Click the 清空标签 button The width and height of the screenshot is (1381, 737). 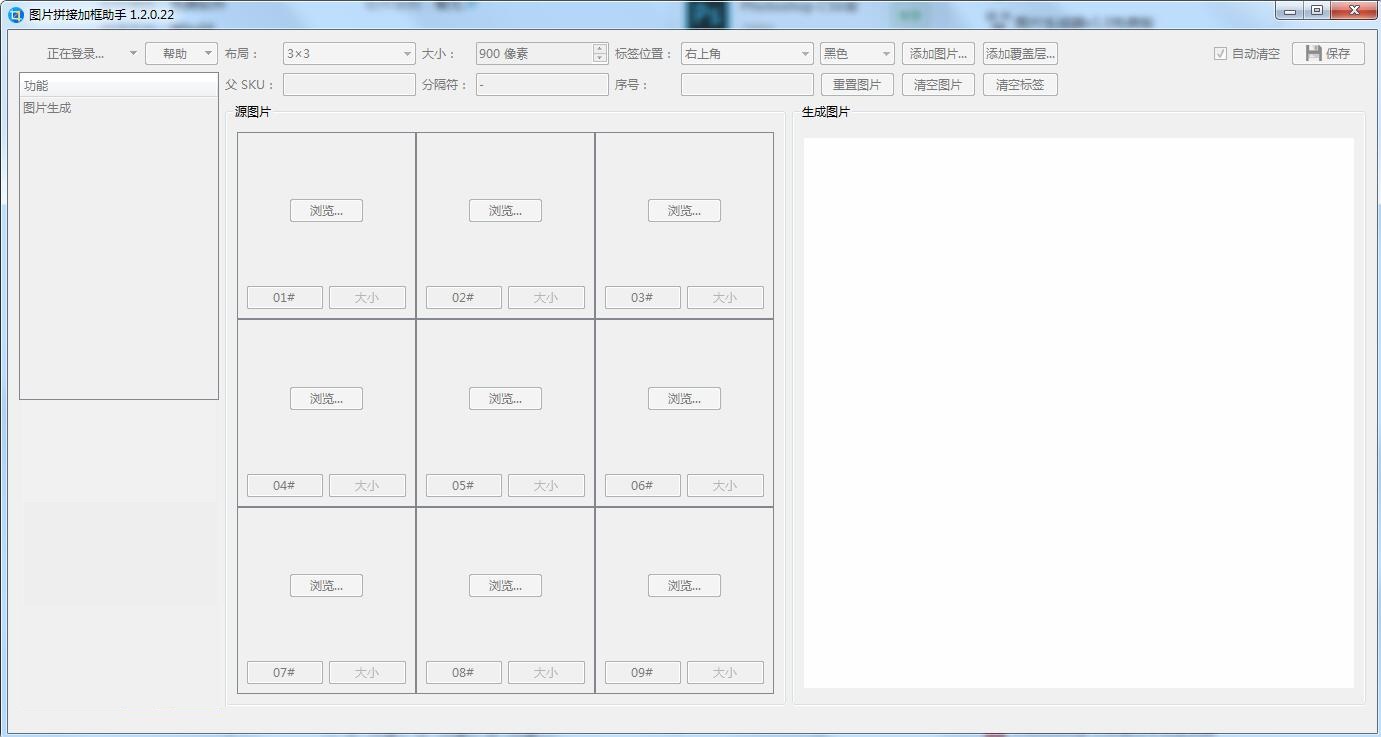coord(1020,85)
